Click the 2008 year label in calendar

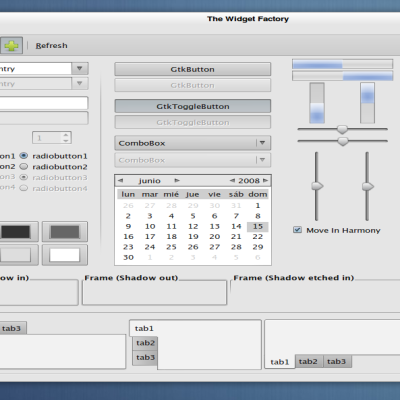[x=249, y=181]
